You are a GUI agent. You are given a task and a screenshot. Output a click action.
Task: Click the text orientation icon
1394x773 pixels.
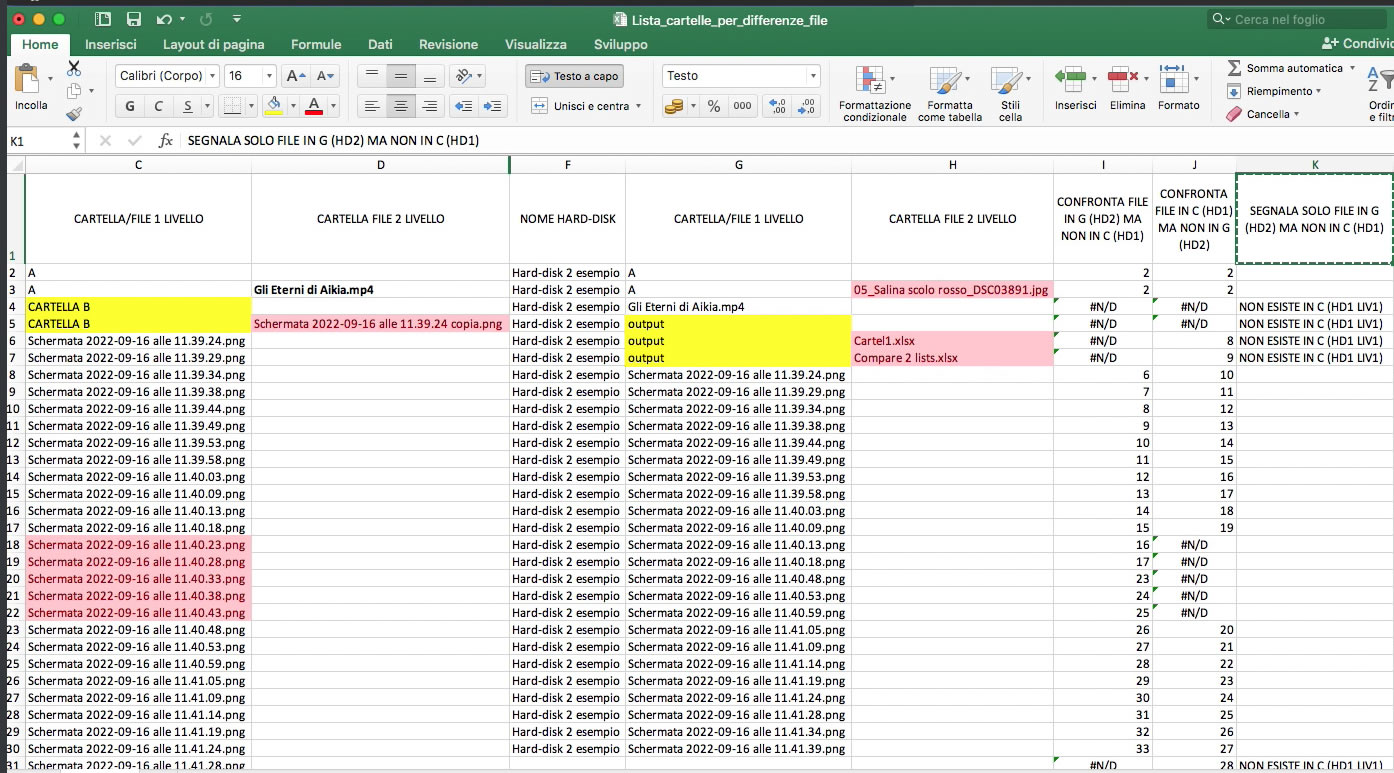[x=464, y=76]
